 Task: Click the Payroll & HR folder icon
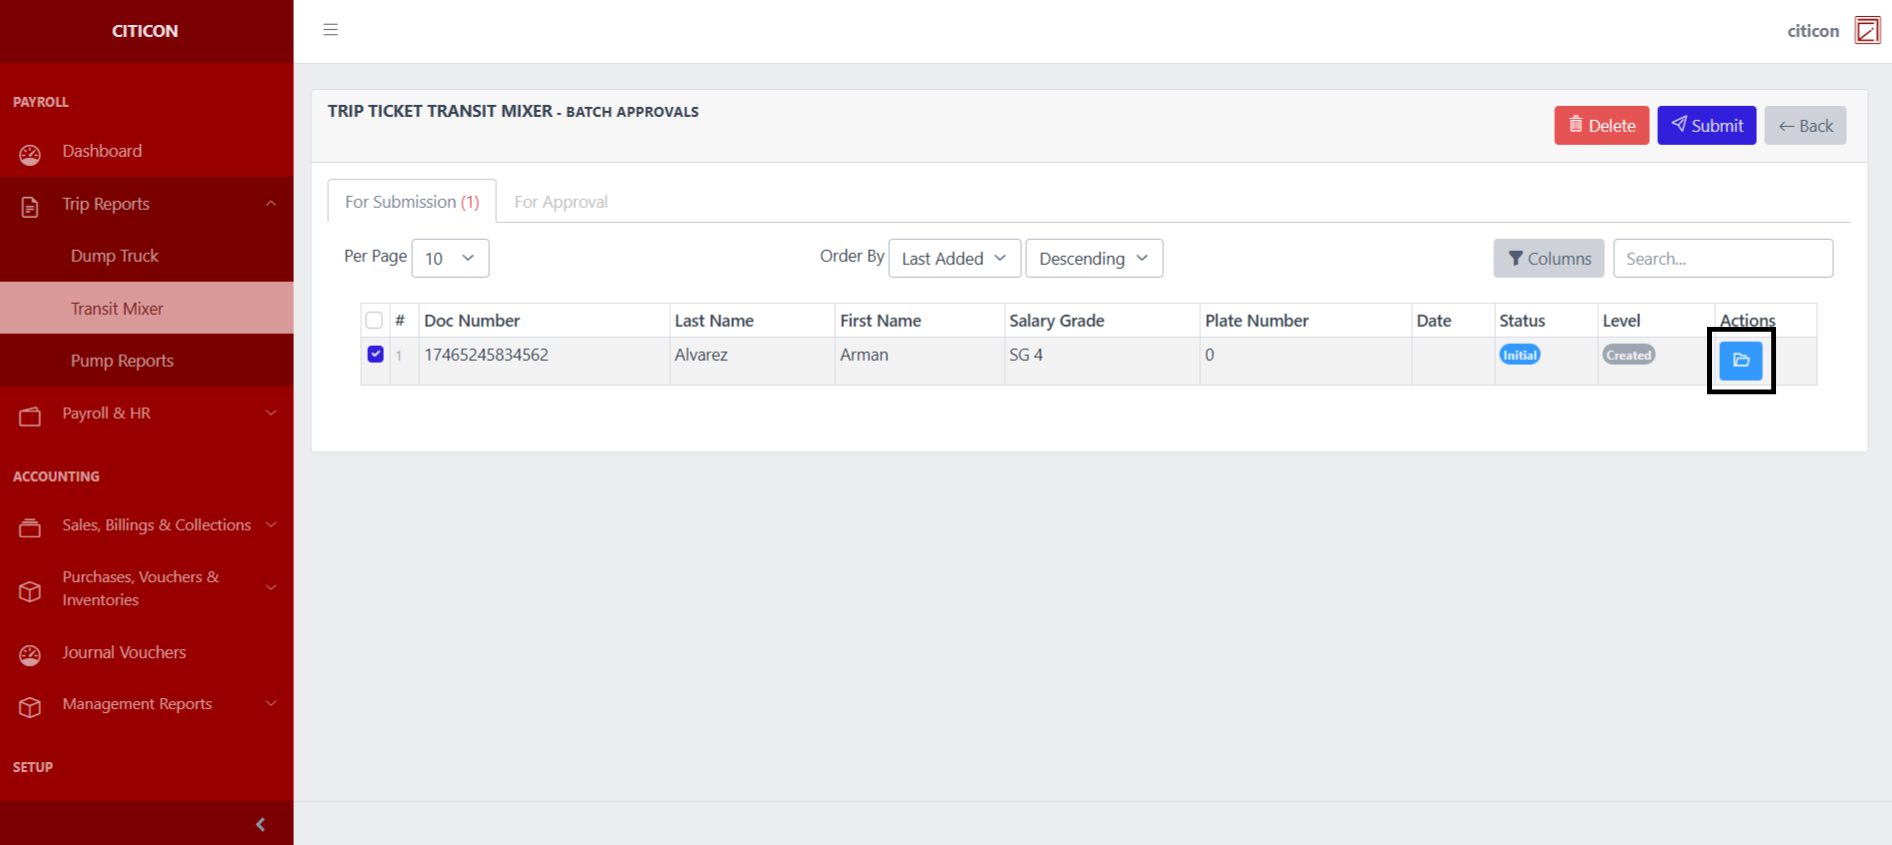click(30, 416)
